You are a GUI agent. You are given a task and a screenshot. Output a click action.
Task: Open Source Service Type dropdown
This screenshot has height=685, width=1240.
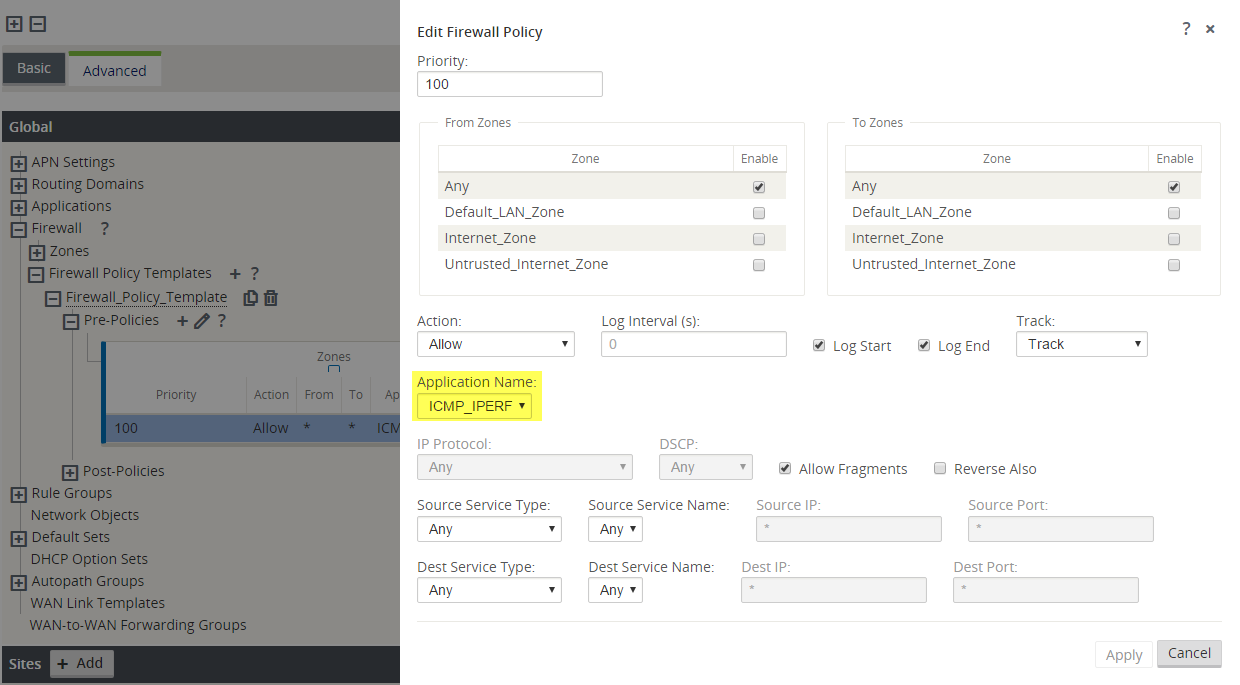489,529
